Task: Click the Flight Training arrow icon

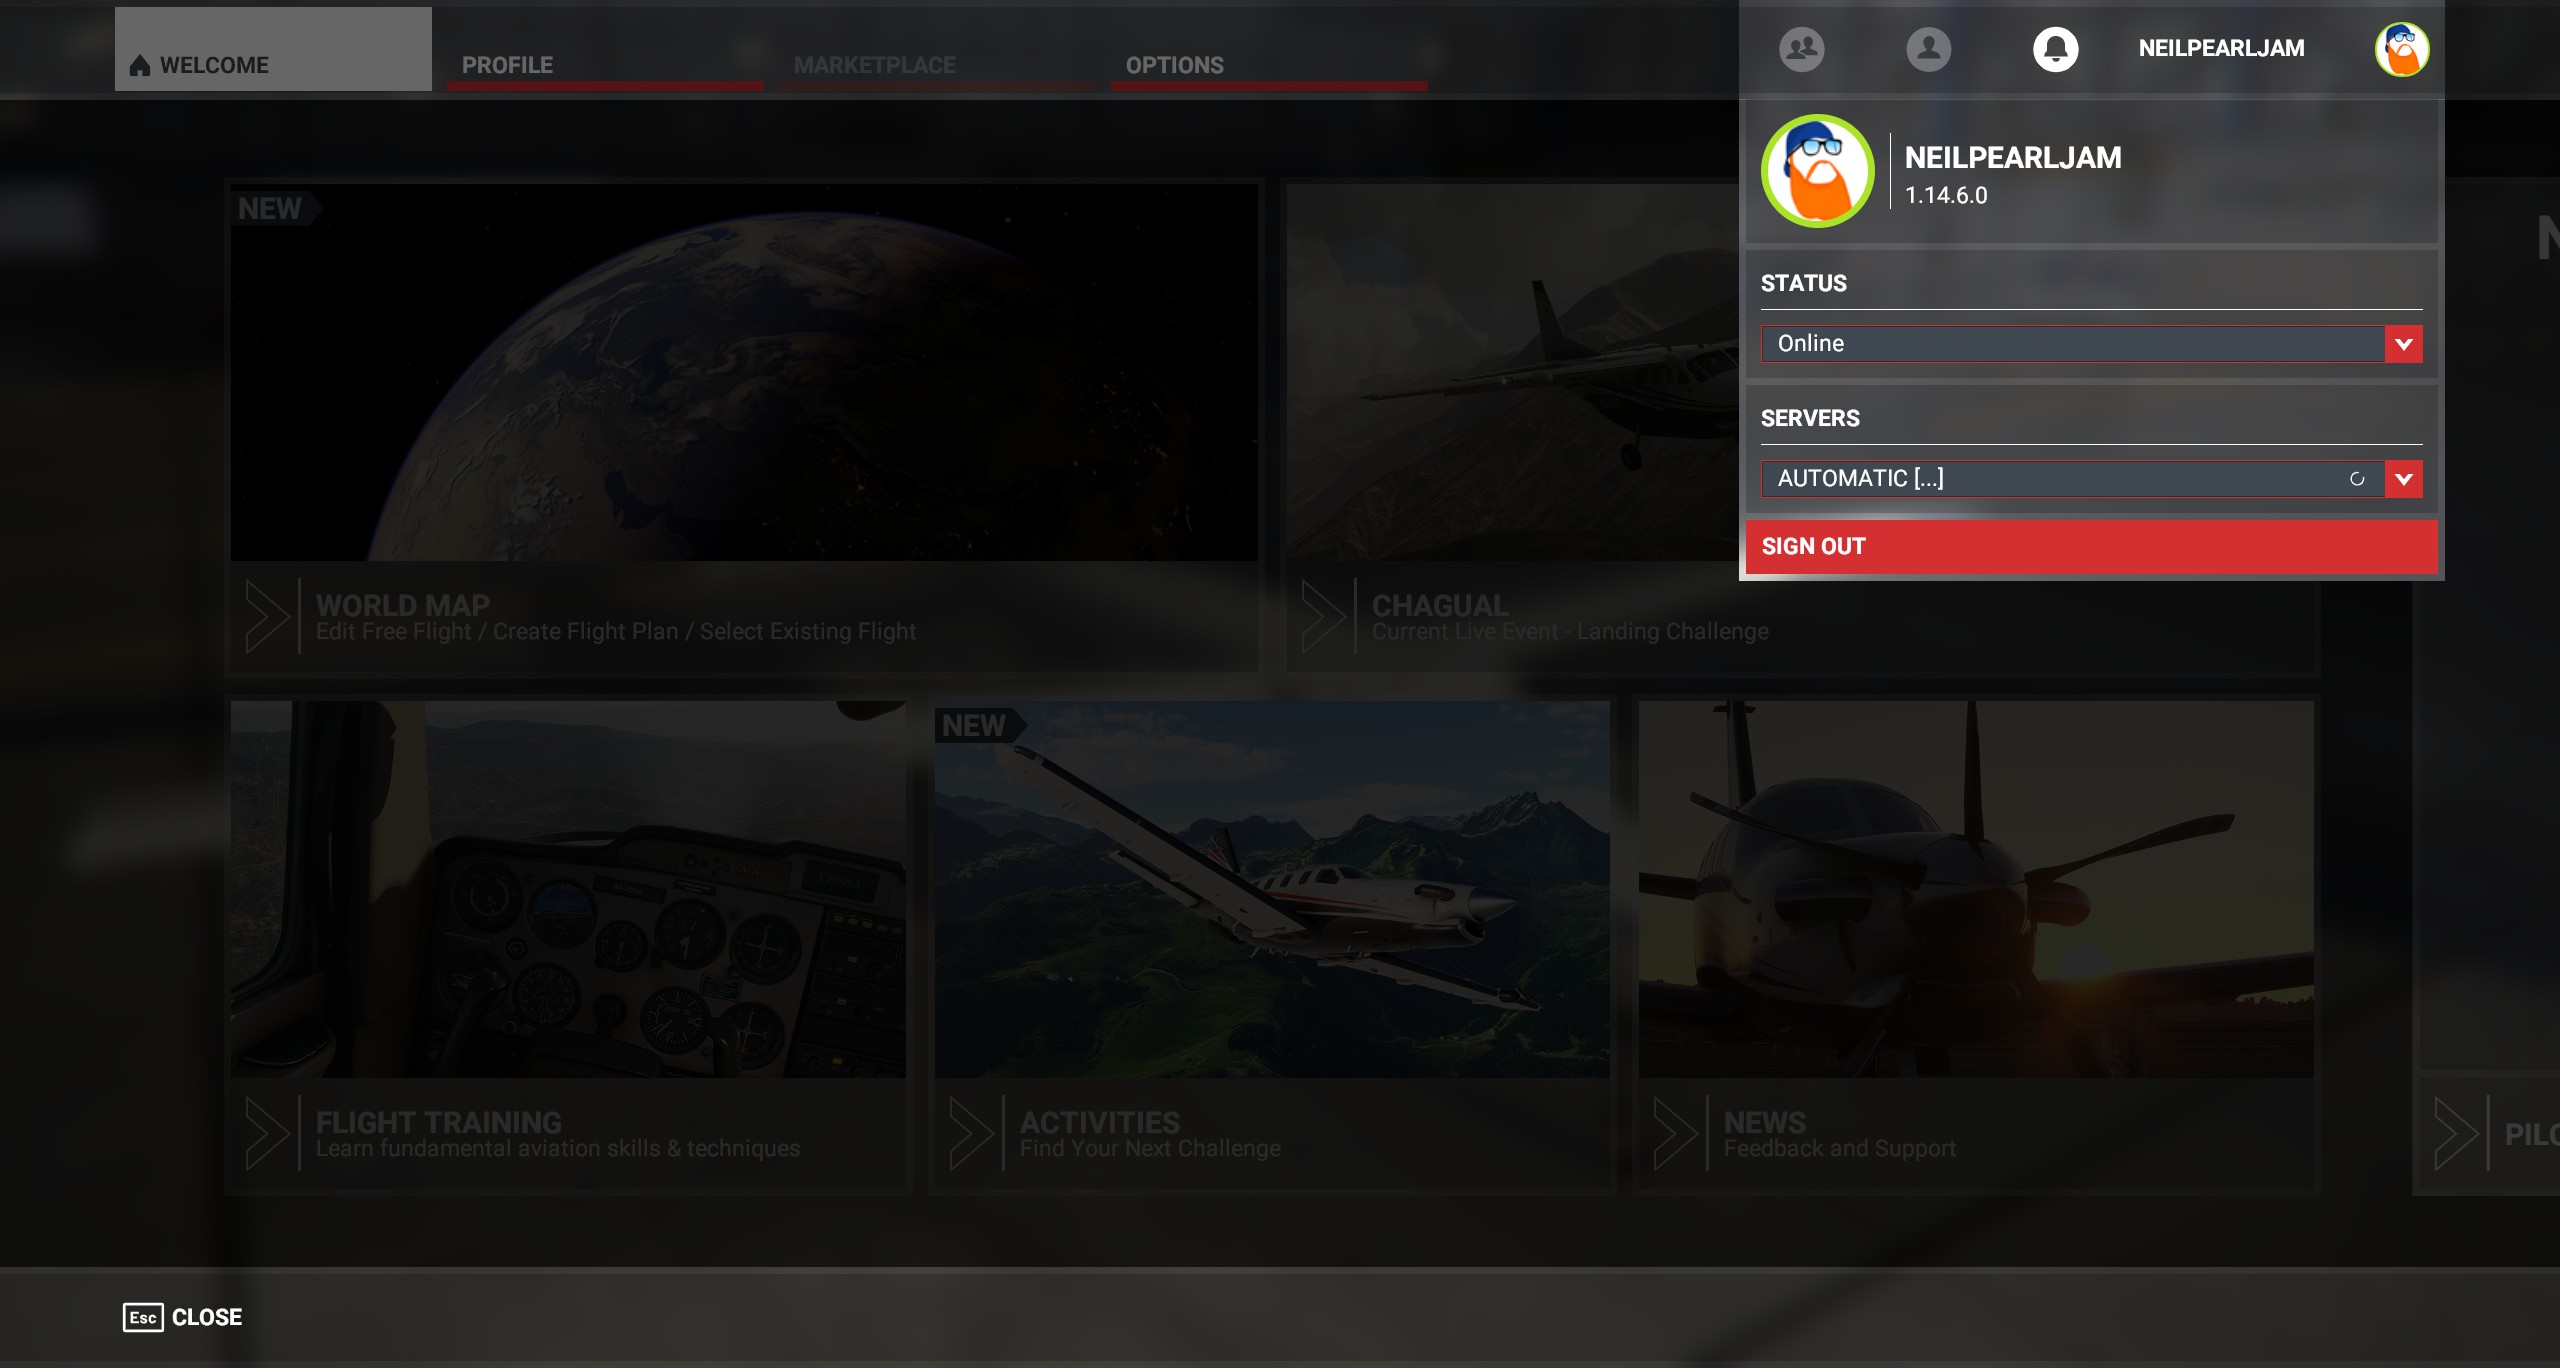Action: 268,1134
